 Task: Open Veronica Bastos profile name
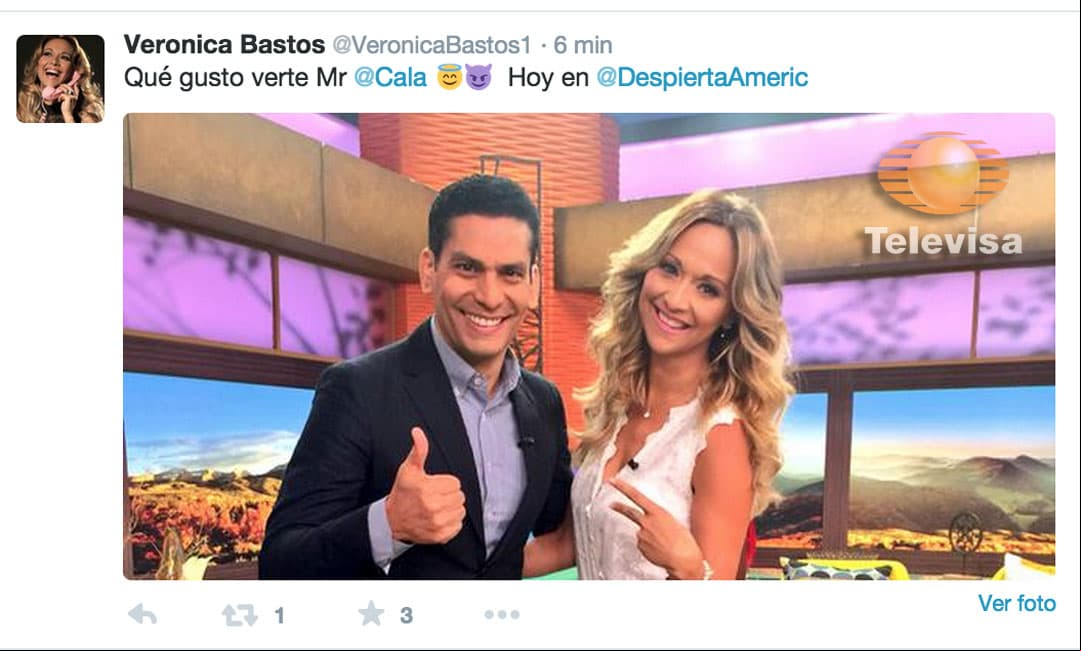[x=224, y=45]
